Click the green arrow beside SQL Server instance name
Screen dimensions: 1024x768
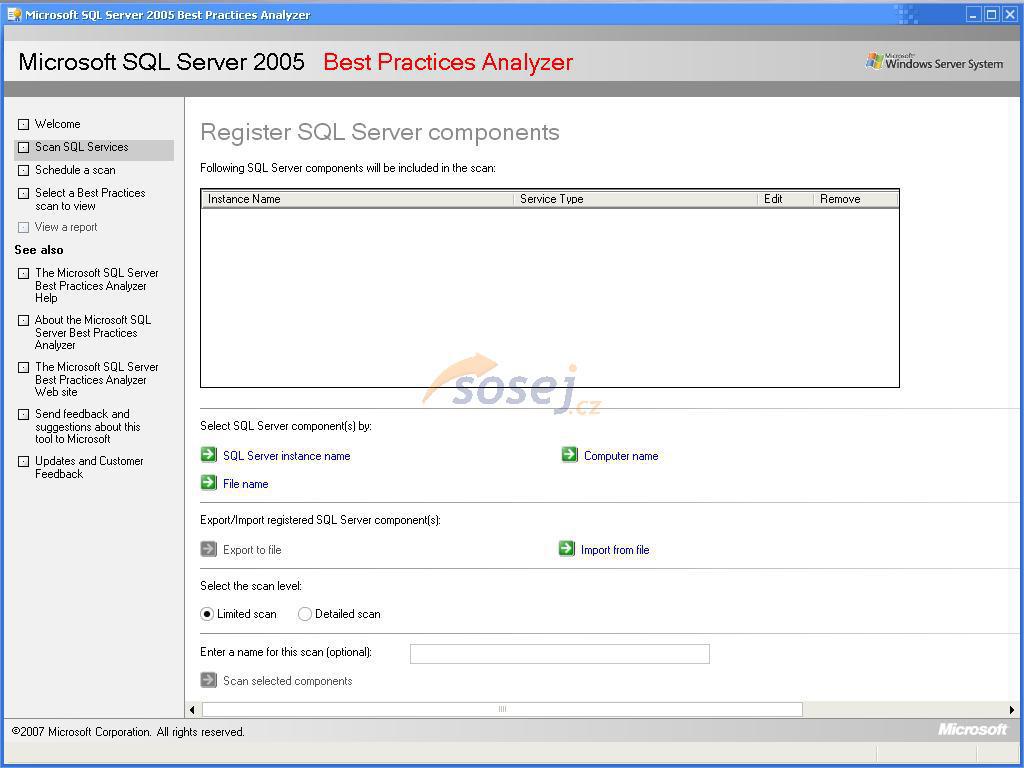click(208, 455)
